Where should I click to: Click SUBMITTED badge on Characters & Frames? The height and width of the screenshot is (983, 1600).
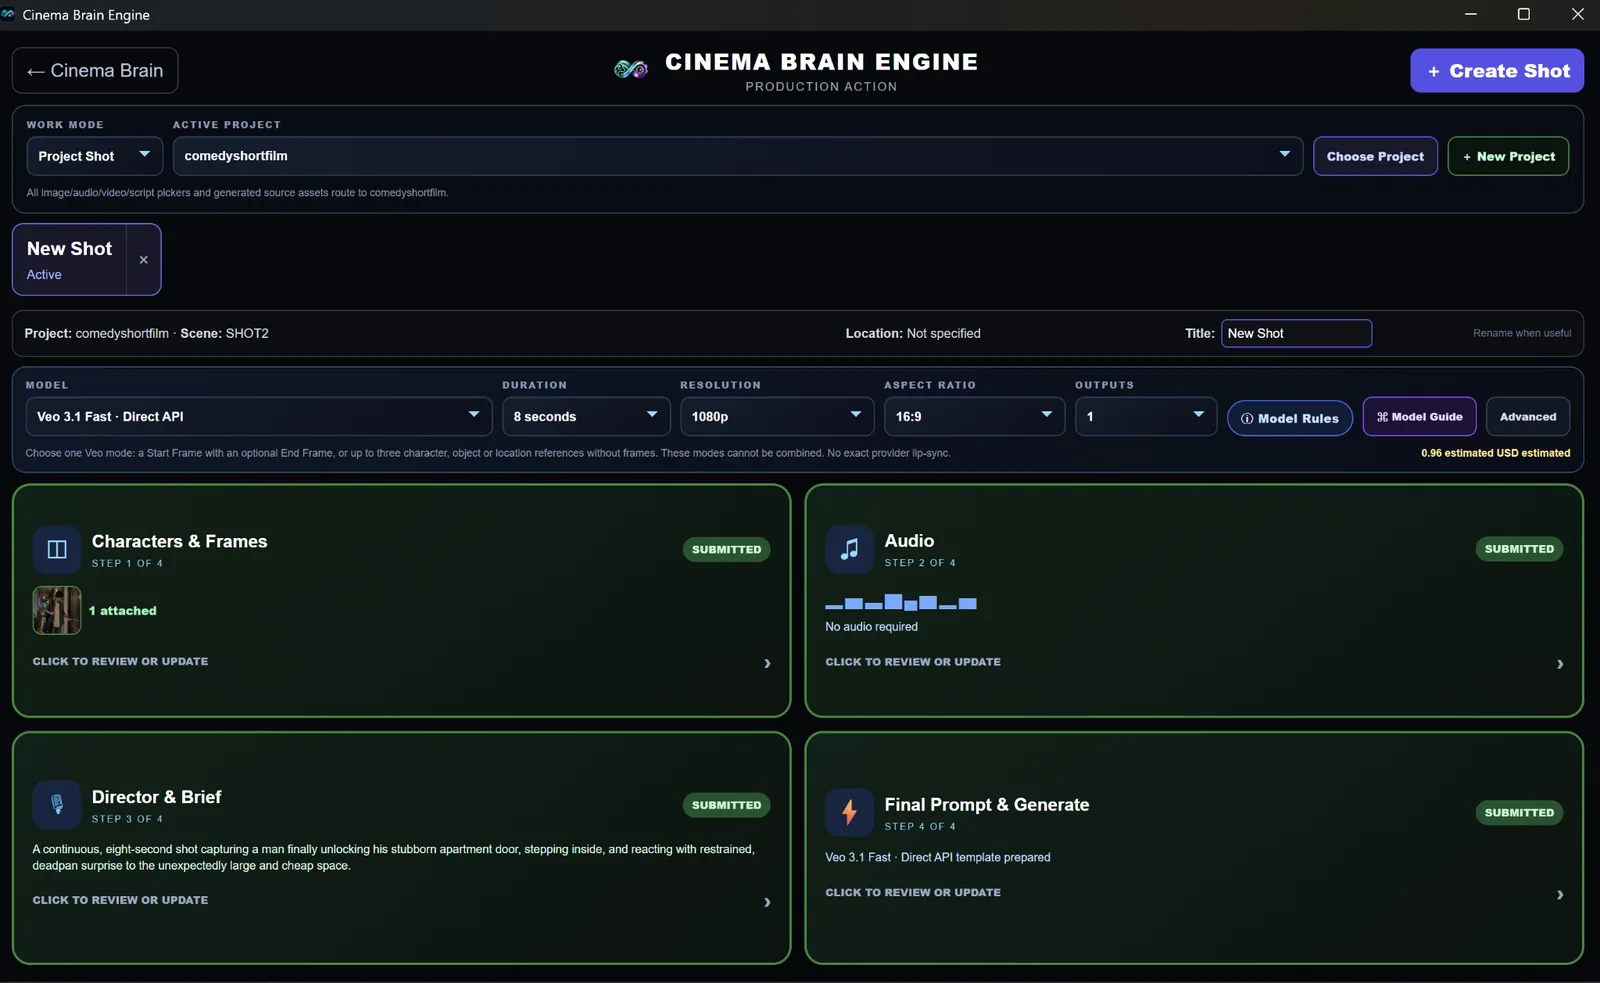click(726, 549)
